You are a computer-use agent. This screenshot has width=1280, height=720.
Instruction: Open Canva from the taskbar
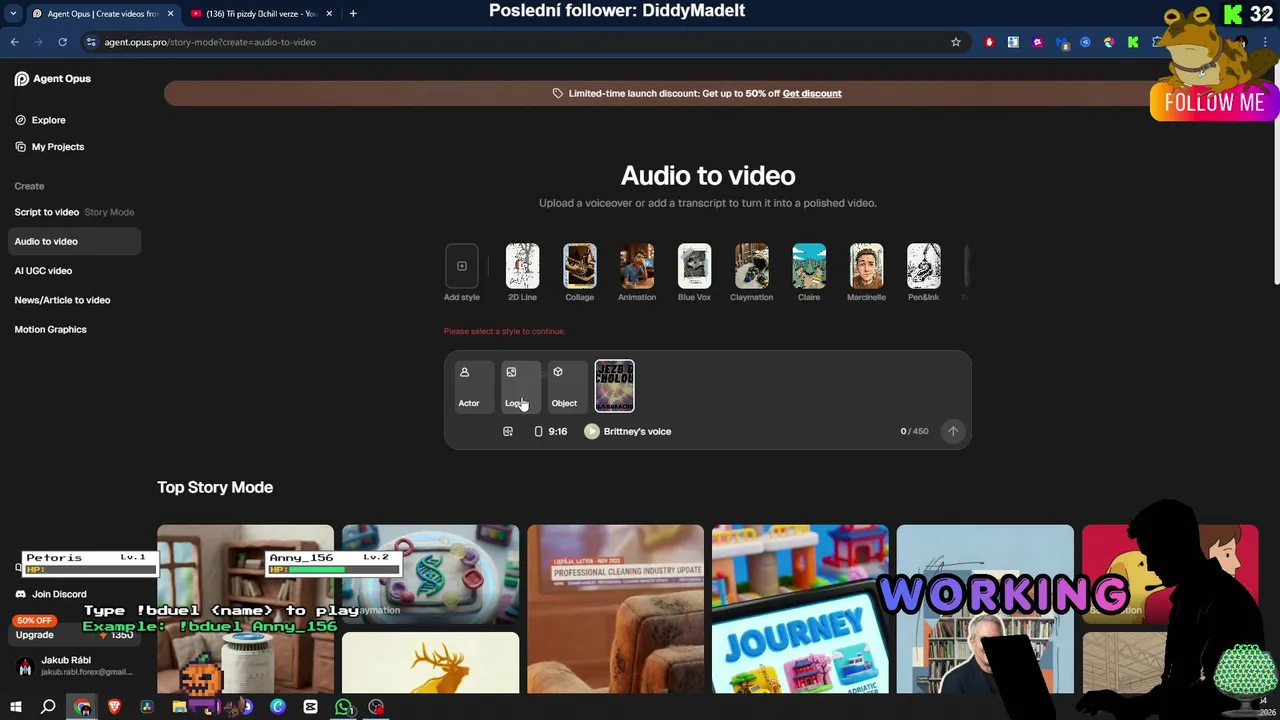(x=278, y=707)
